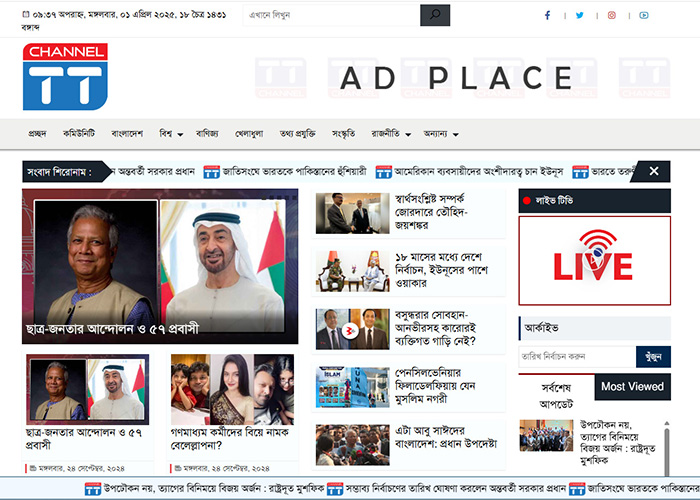Open the Instagram icon link
Image resolution: width=700 pixels, height=500 pixels.
(x=612, y=15)
